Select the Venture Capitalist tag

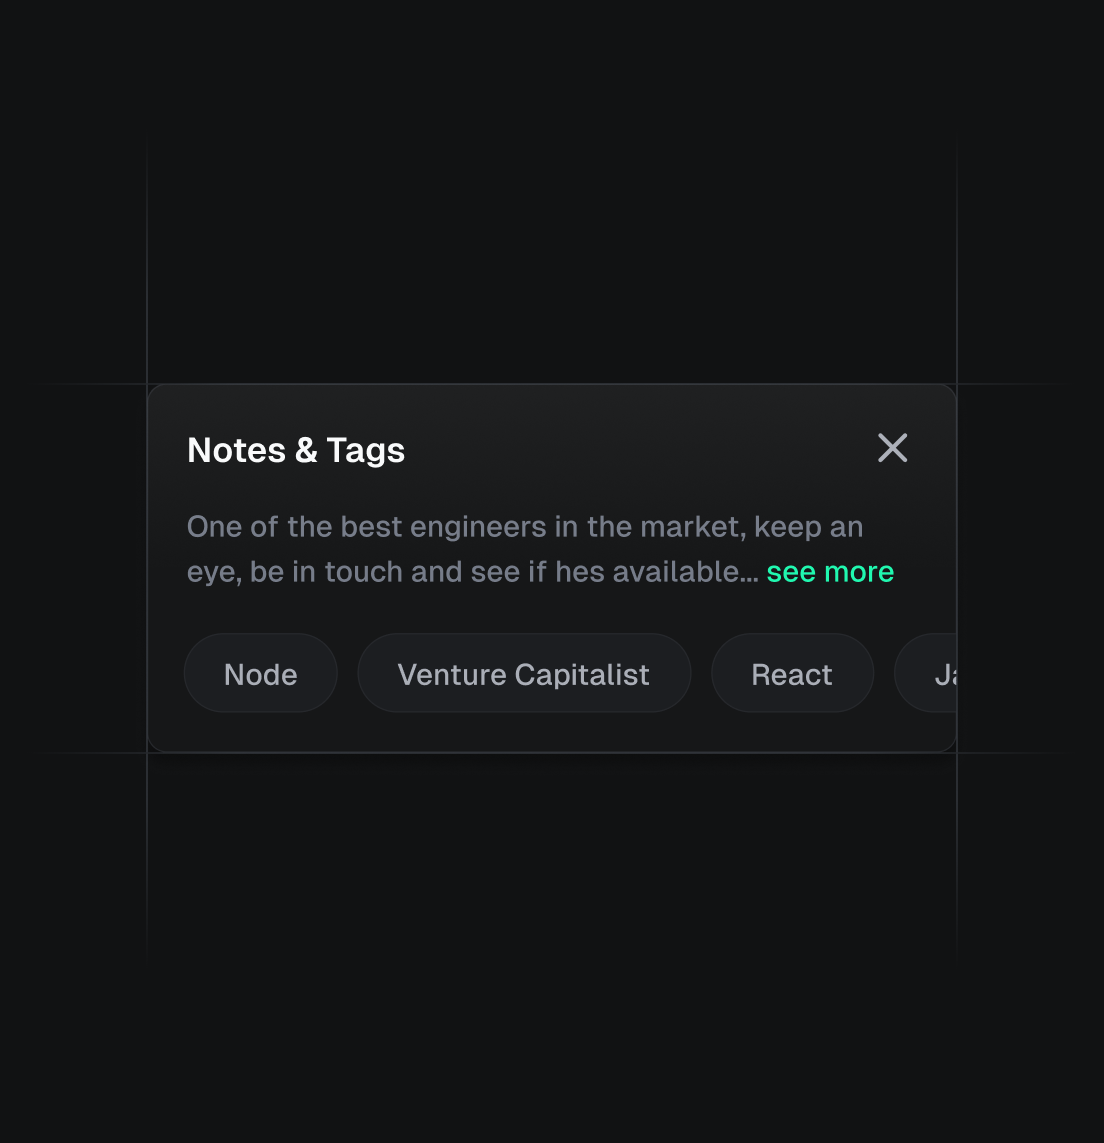click(x=524, y=673)
